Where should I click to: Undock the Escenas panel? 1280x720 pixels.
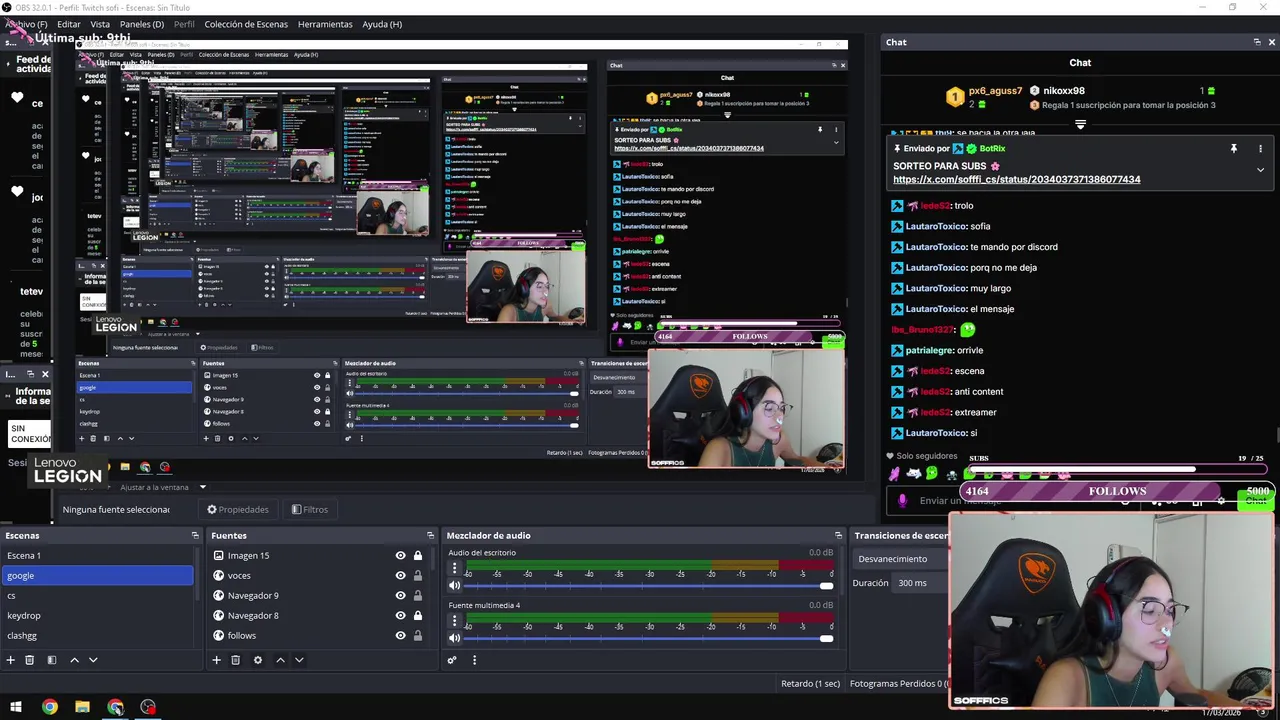(195, 535)
